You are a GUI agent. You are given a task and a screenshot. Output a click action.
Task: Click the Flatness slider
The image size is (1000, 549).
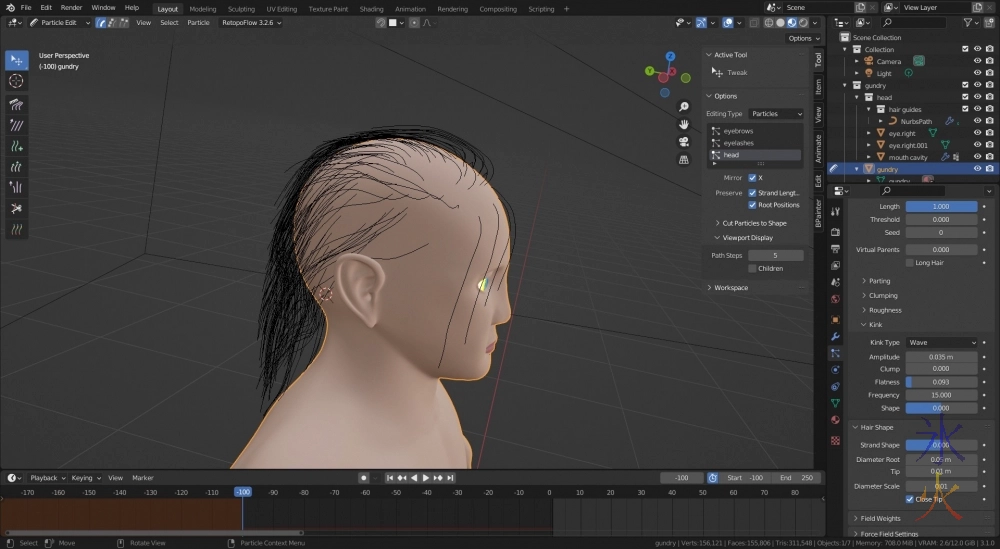[941, 382]
